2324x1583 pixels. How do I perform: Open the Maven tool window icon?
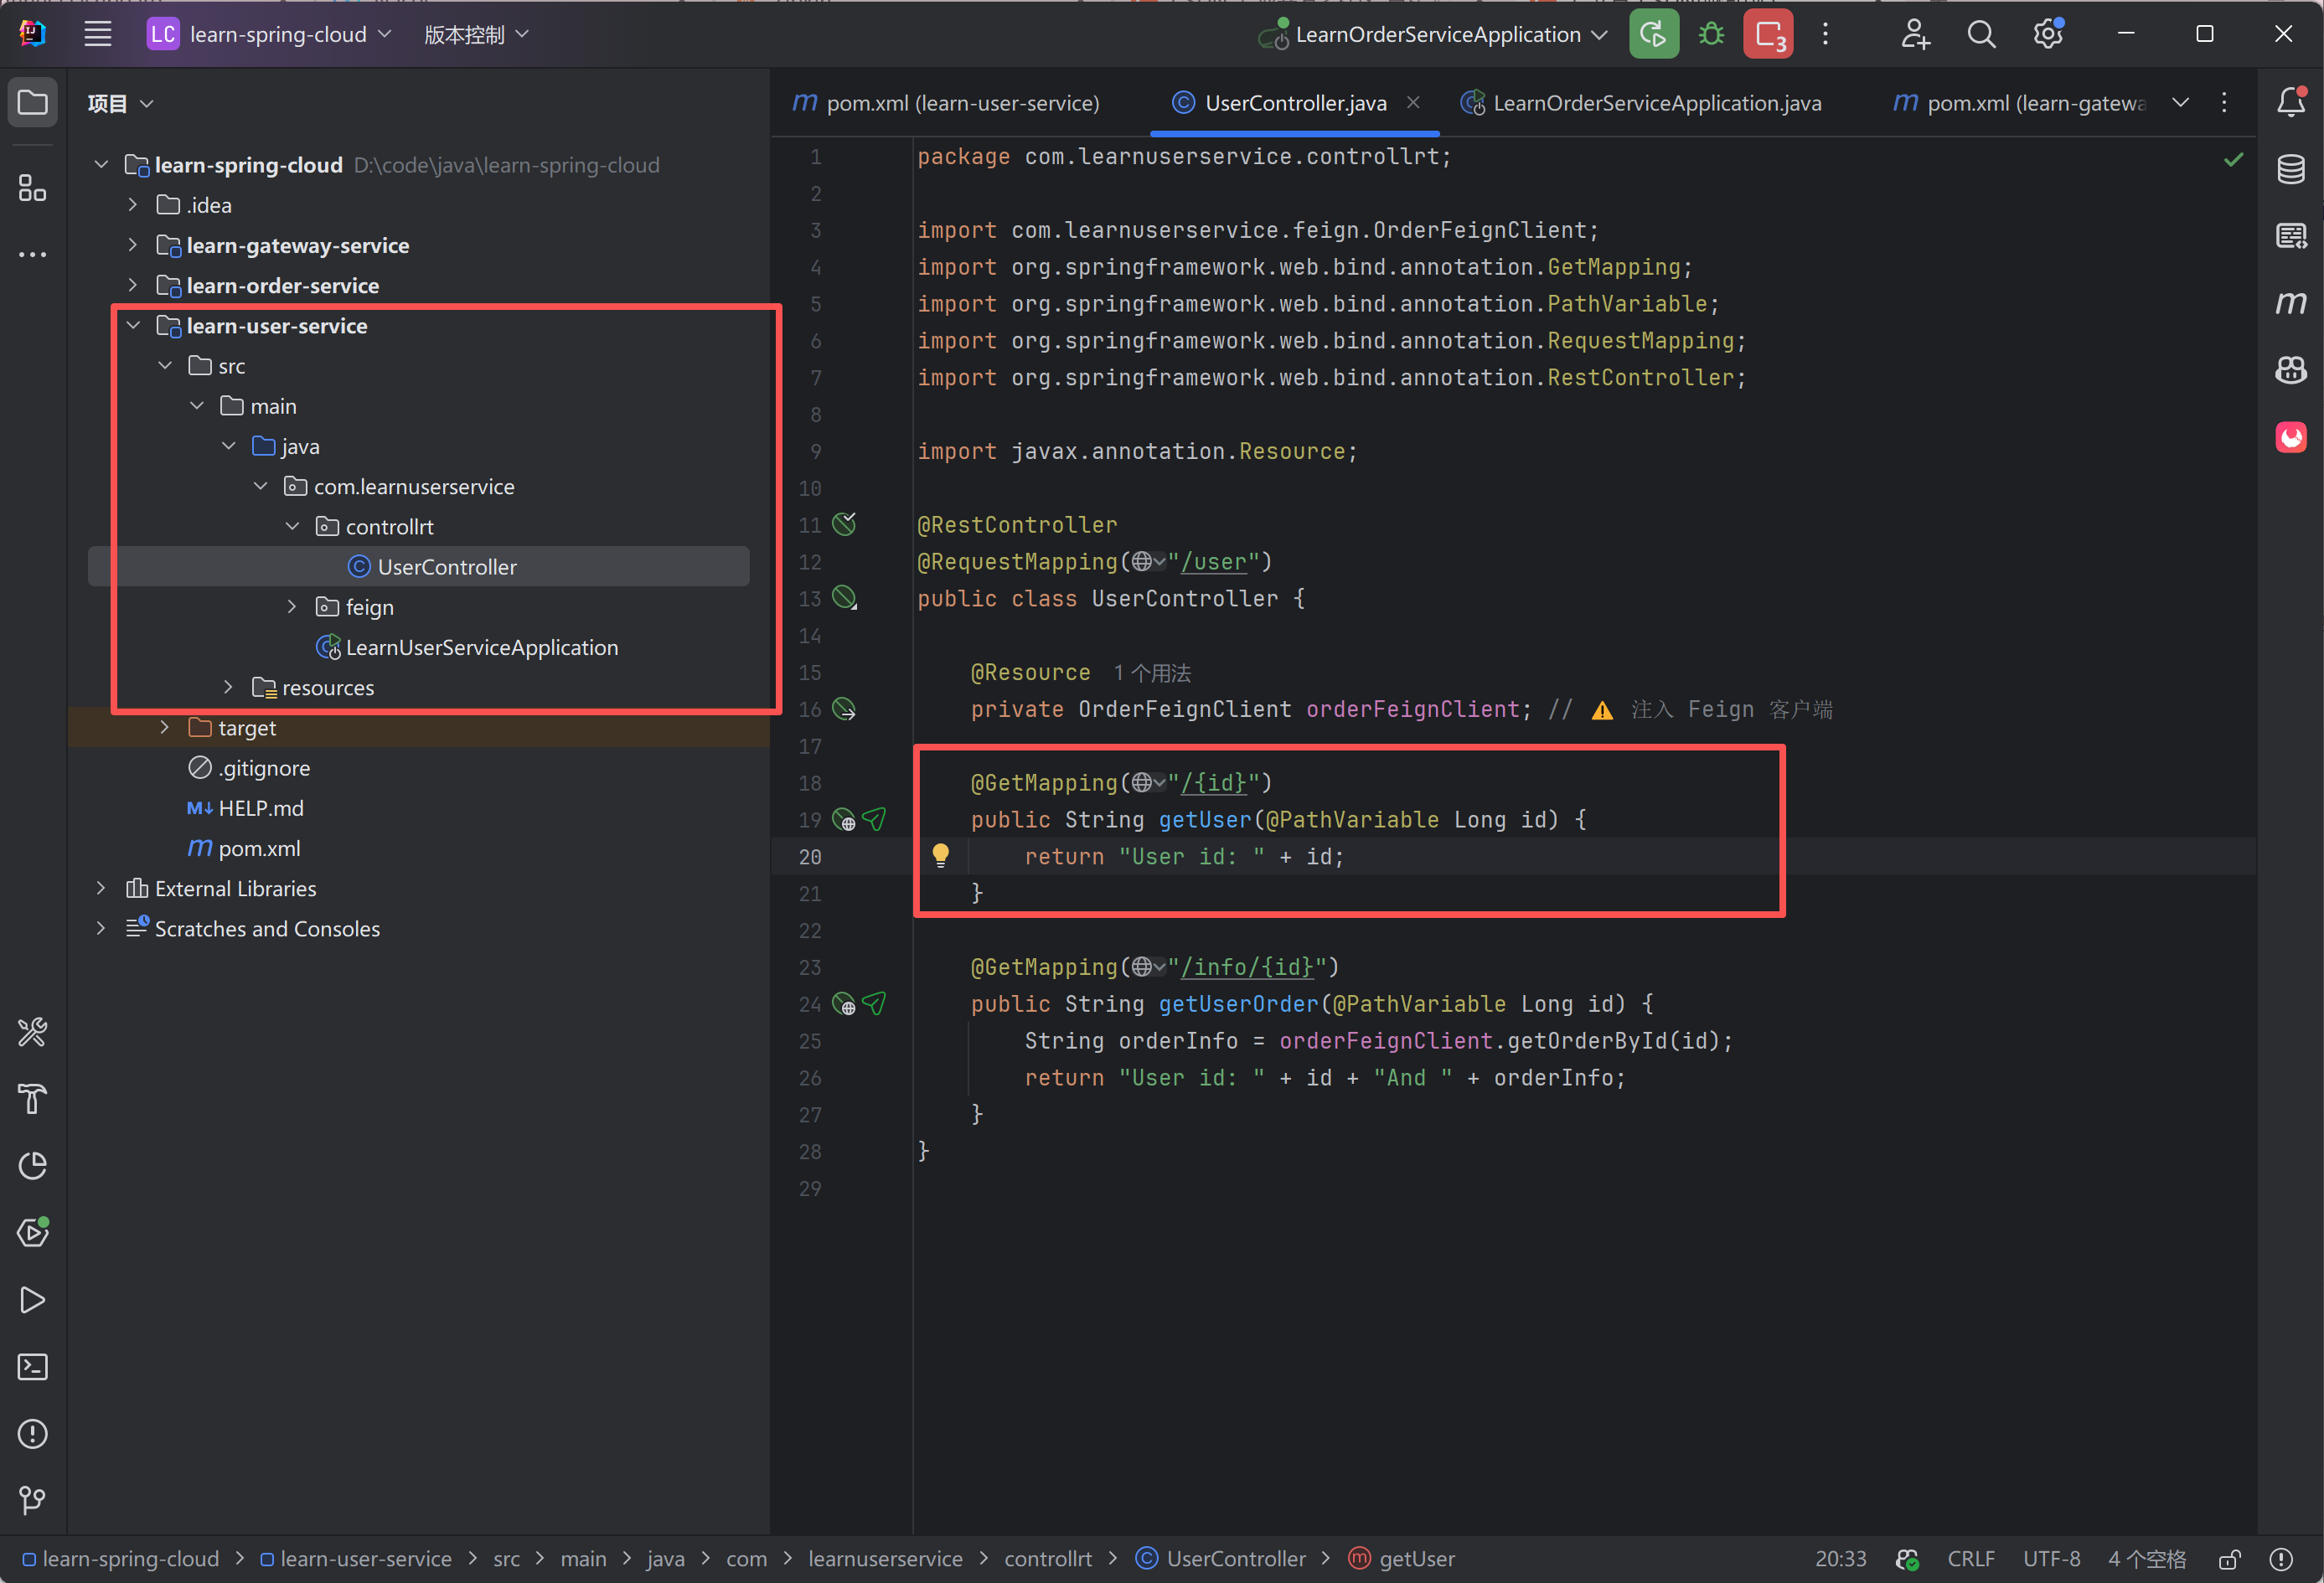[2291, 302]
